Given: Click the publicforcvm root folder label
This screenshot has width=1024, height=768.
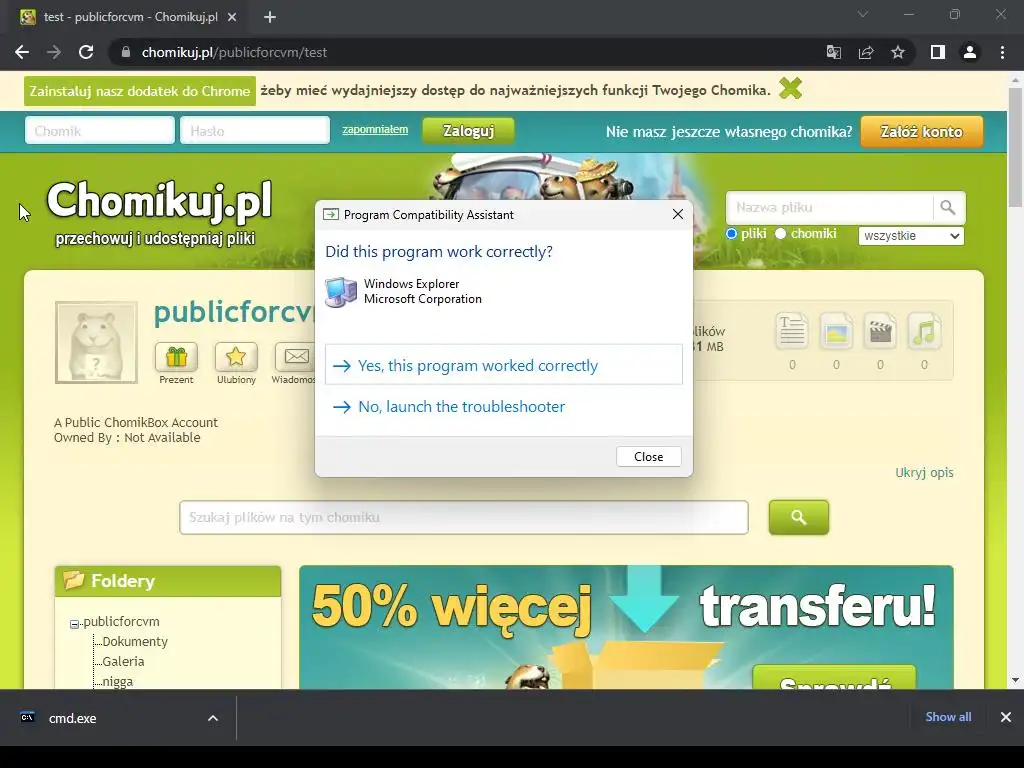Looking at the screenshot, I should 121,621.
